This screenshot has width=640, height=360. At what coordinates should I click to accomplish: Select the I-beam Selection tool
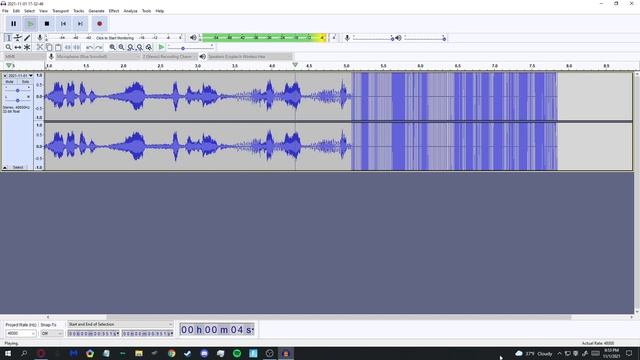(x=8, y=38)
